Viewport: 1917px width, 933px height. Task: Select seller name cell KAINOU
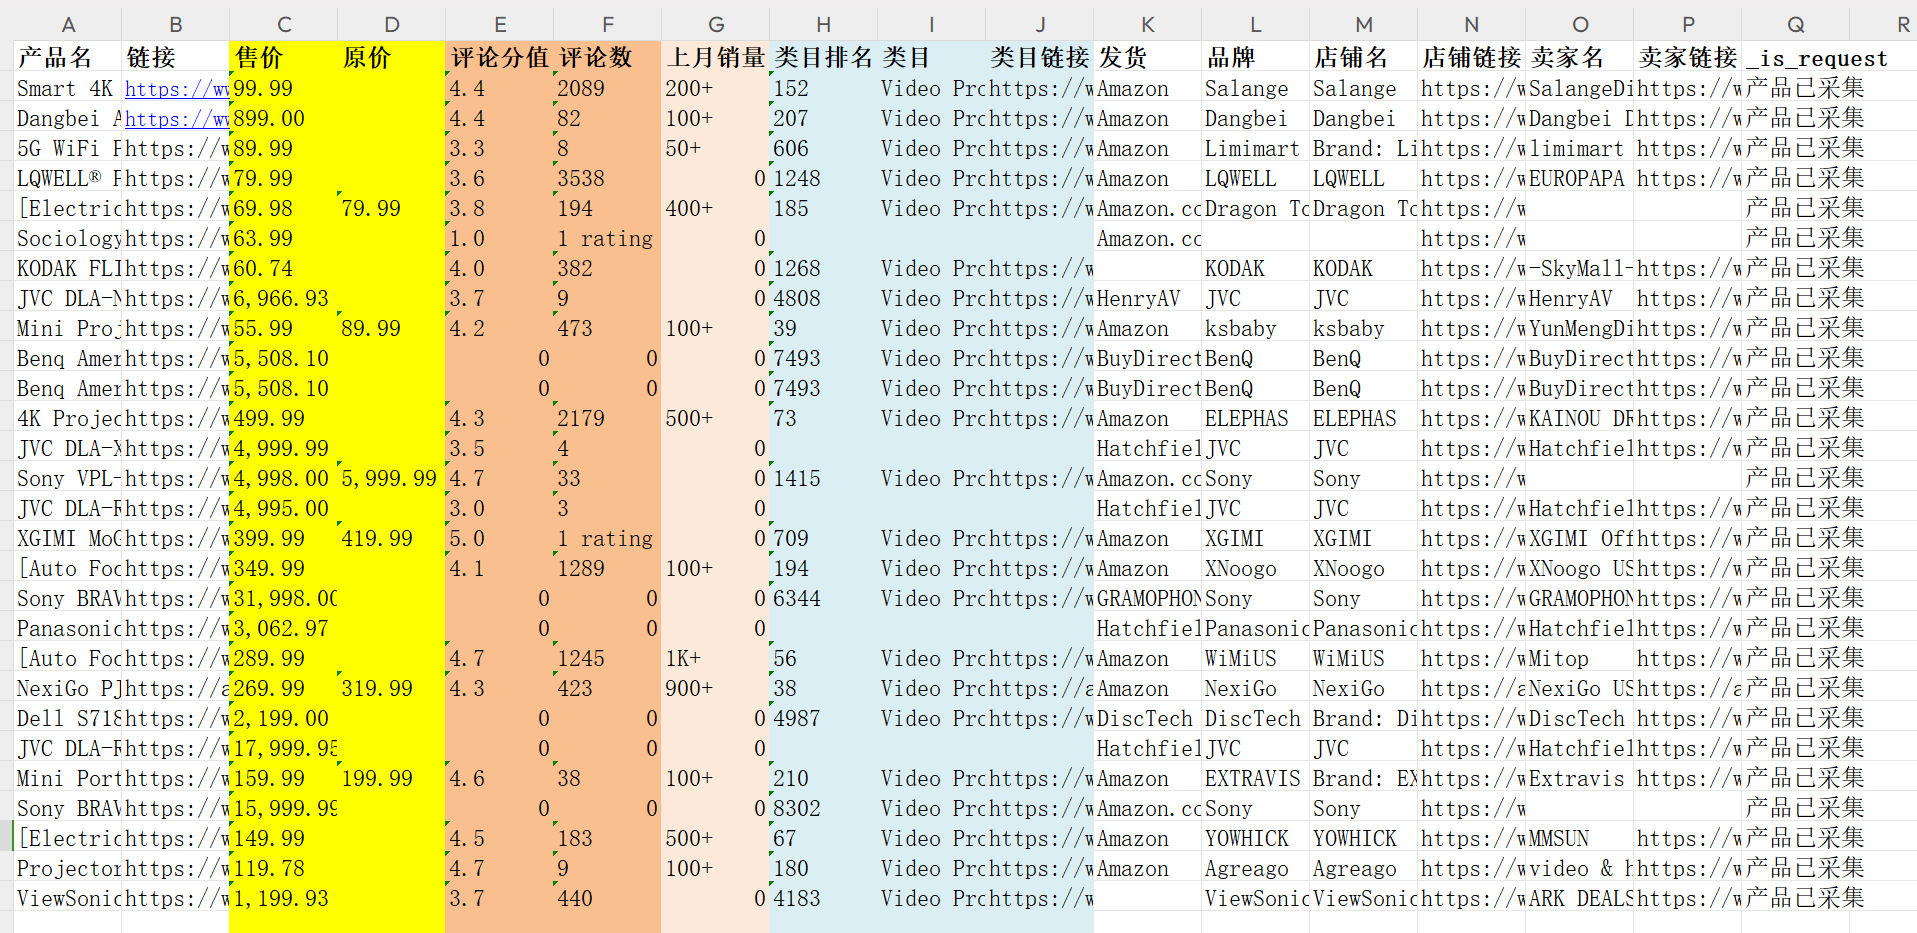coord(1580,418)
